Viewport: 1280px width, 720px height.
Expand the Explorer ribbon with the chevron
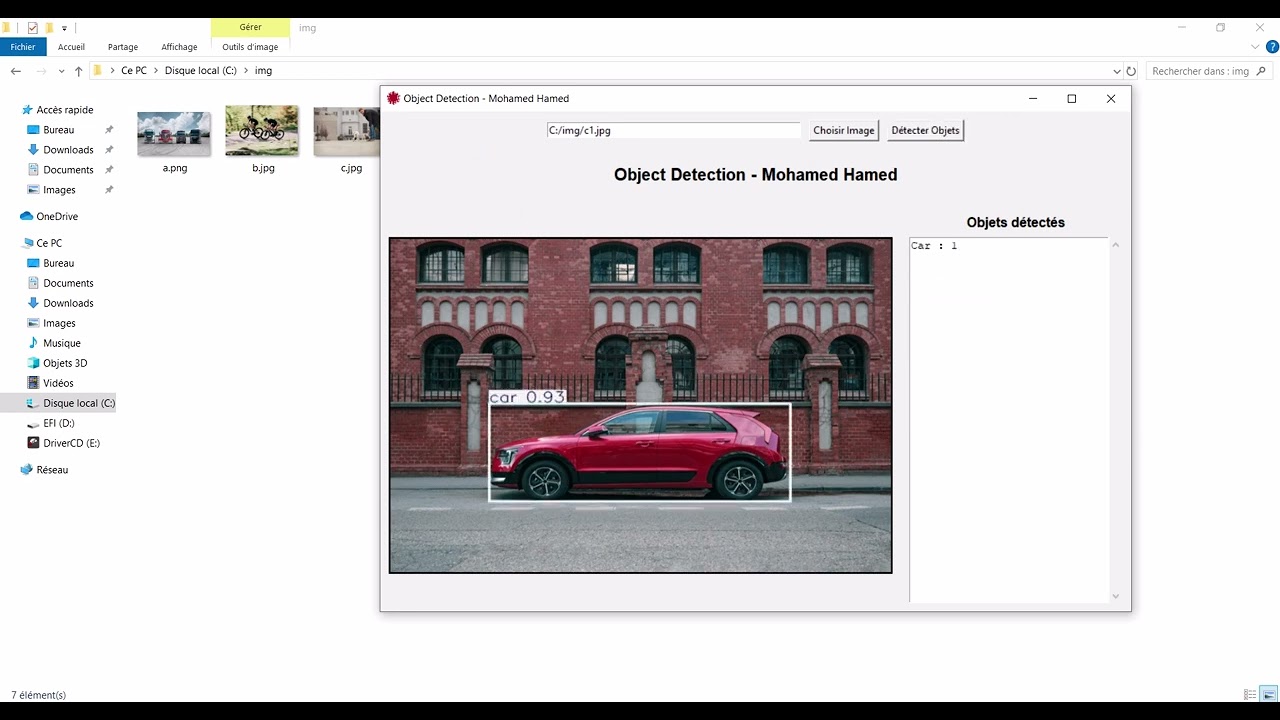(x=1256, y=47)
